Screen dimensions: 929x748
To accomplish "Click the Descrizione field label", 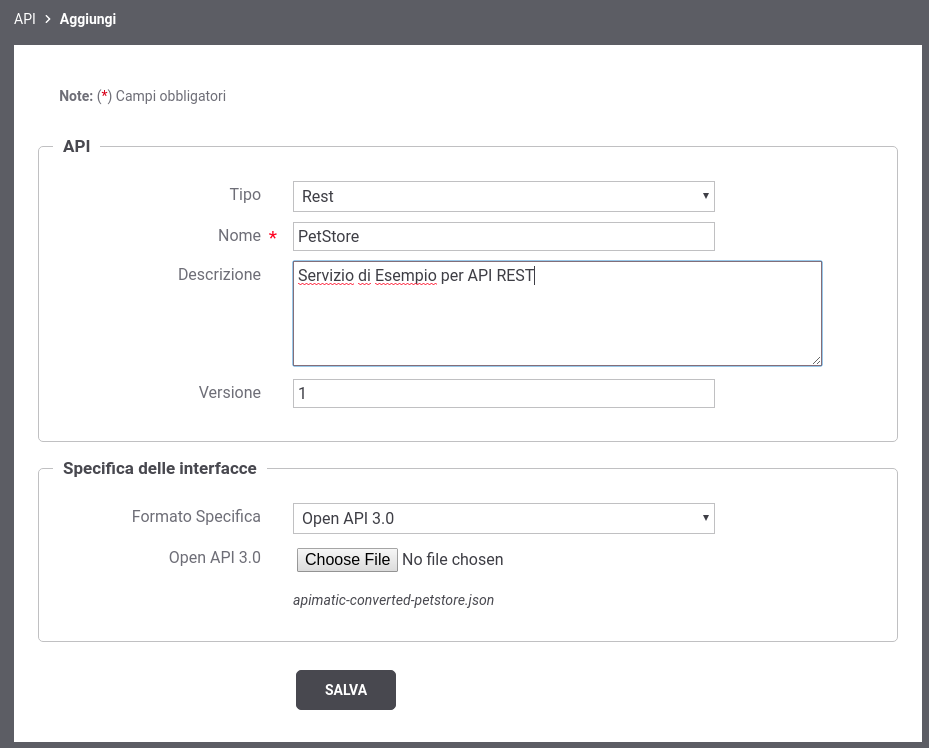I will click(x=219, y=275).
